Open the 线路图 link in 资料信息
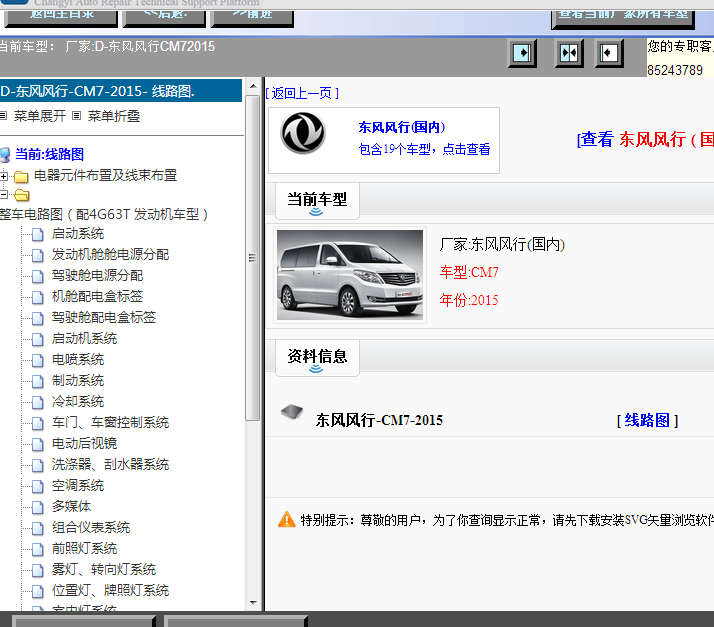The width and height of the screenshot is (714, 627). pos(647,420)
